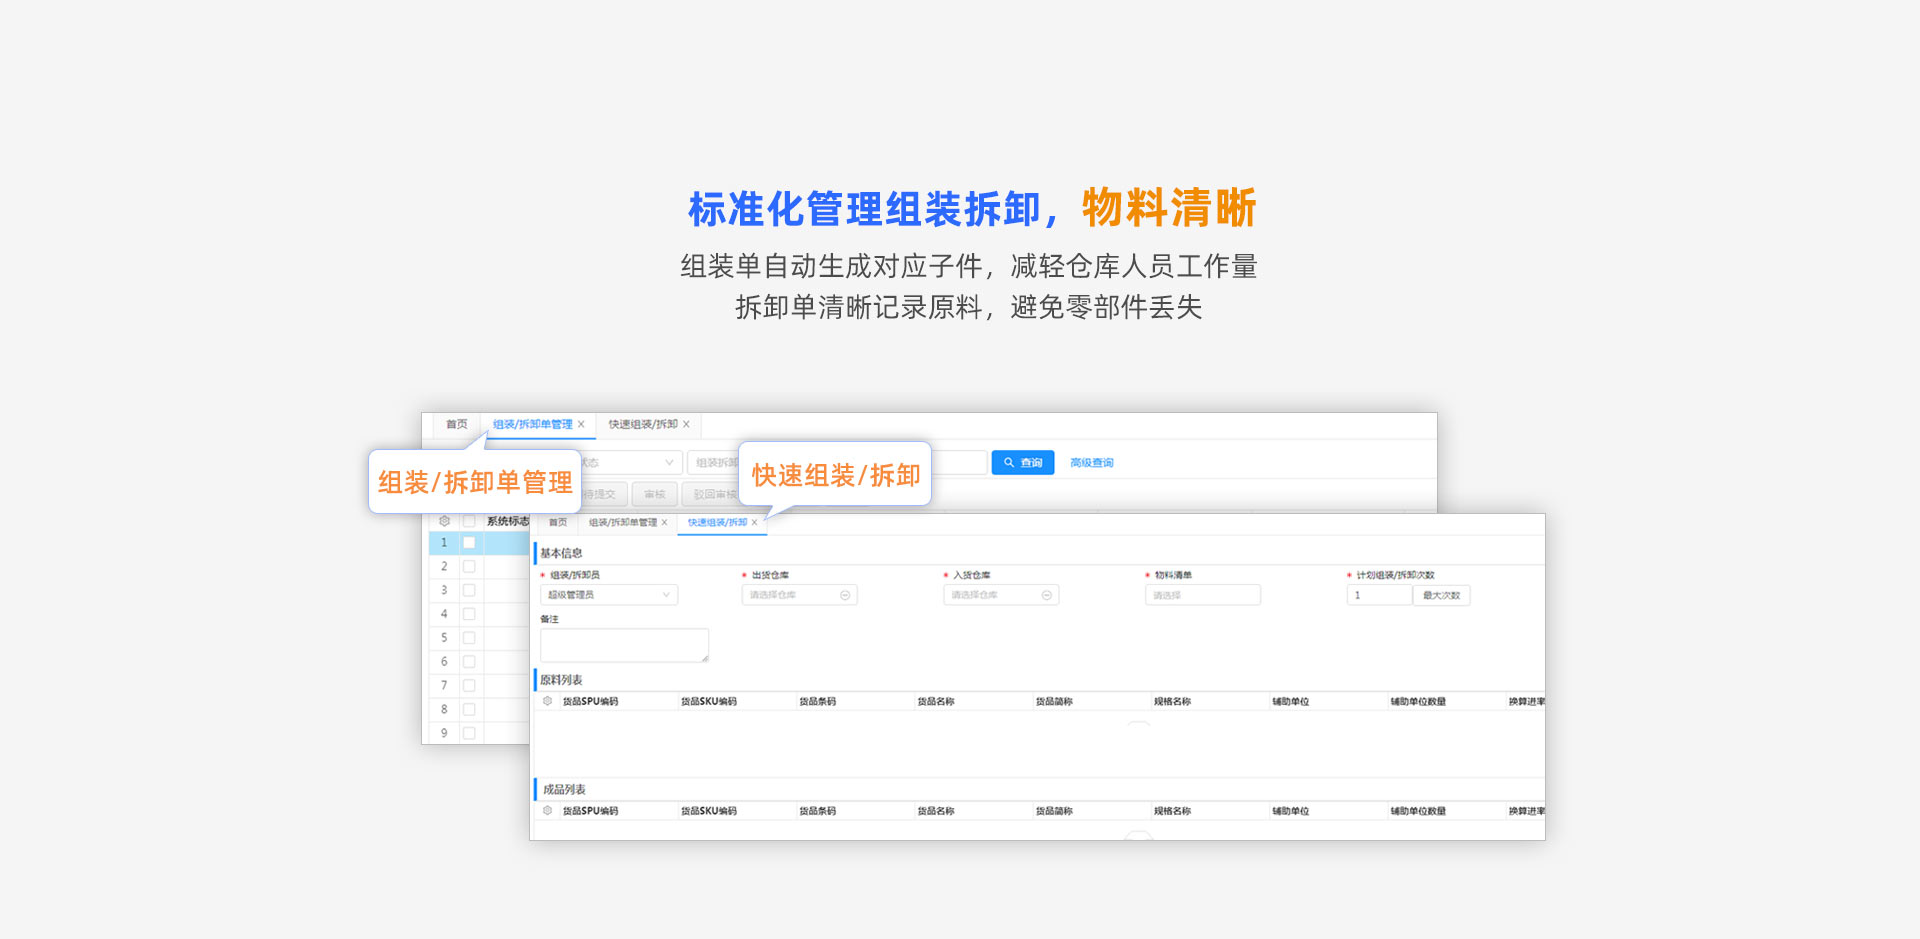
Task: Click the 货品名称 column header in 成品列表
Action: pos(936,811)
